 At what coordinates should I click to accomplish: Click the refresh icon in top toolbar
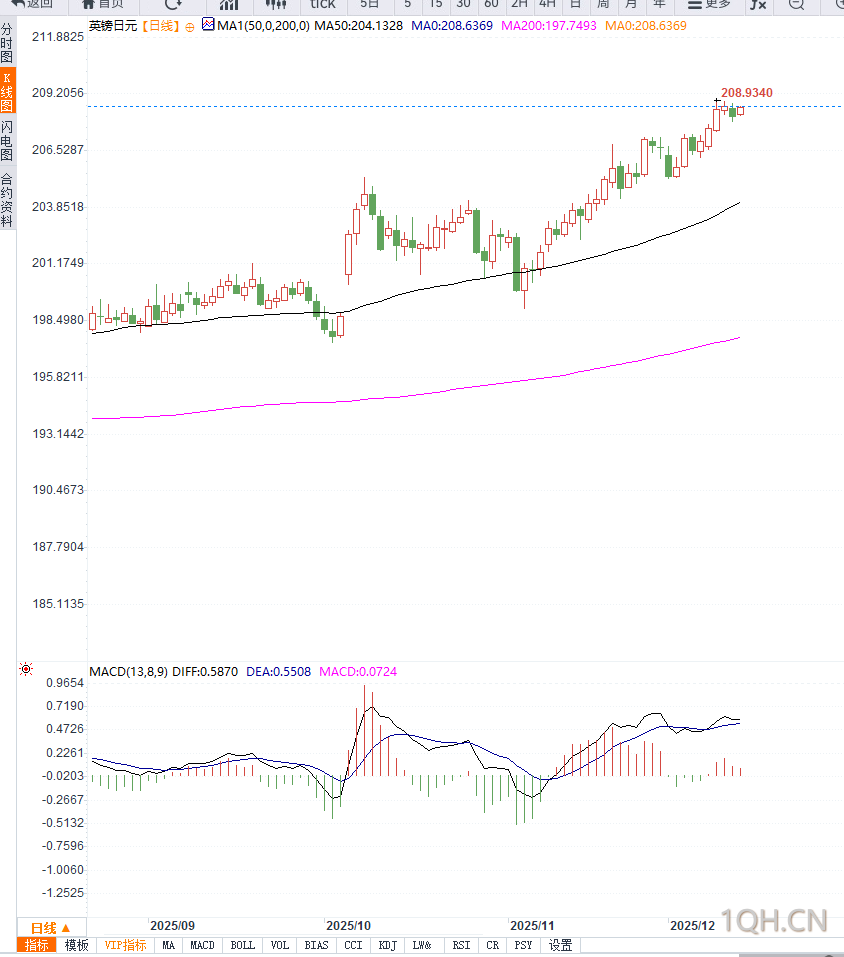coord(173,4)
